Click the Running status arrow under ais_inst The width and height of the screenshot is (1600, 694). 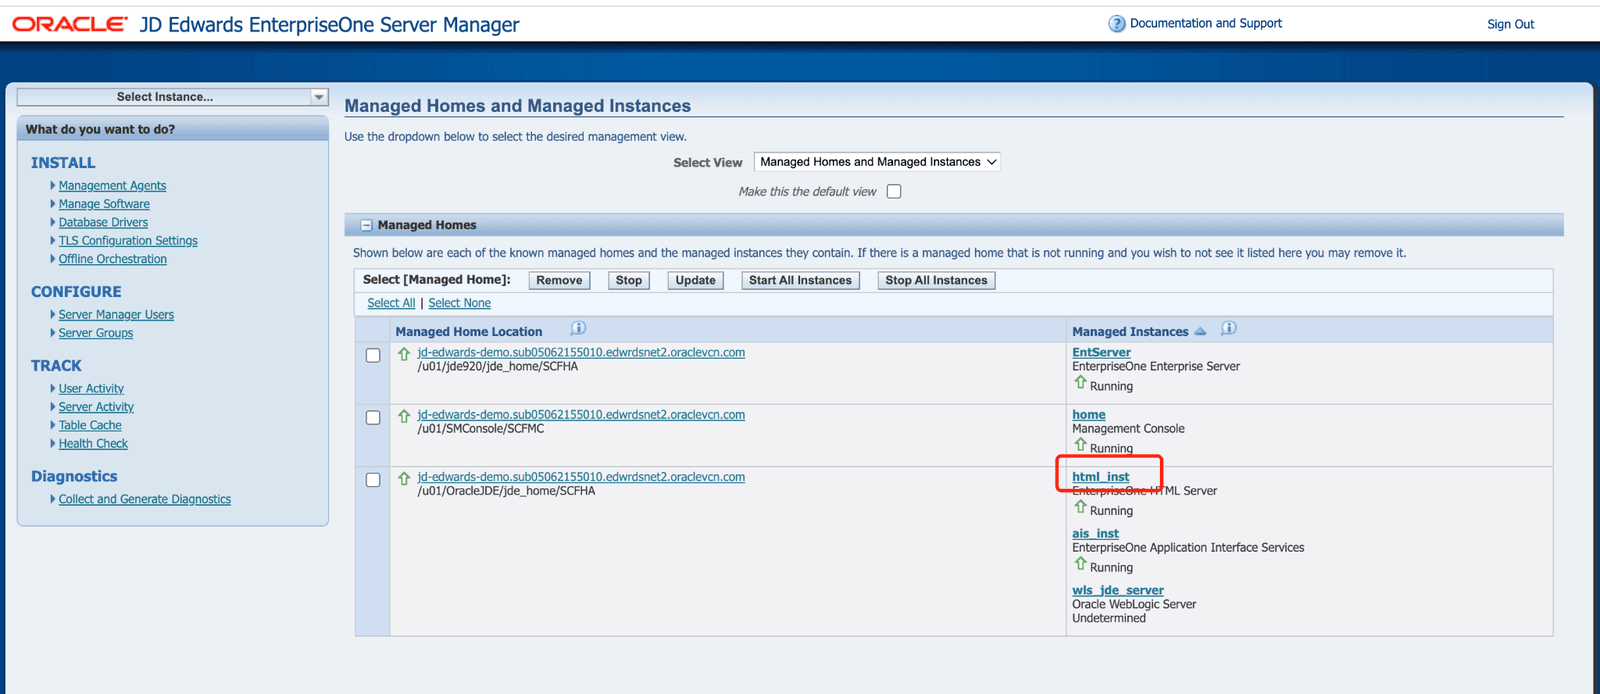point(1080,563)
